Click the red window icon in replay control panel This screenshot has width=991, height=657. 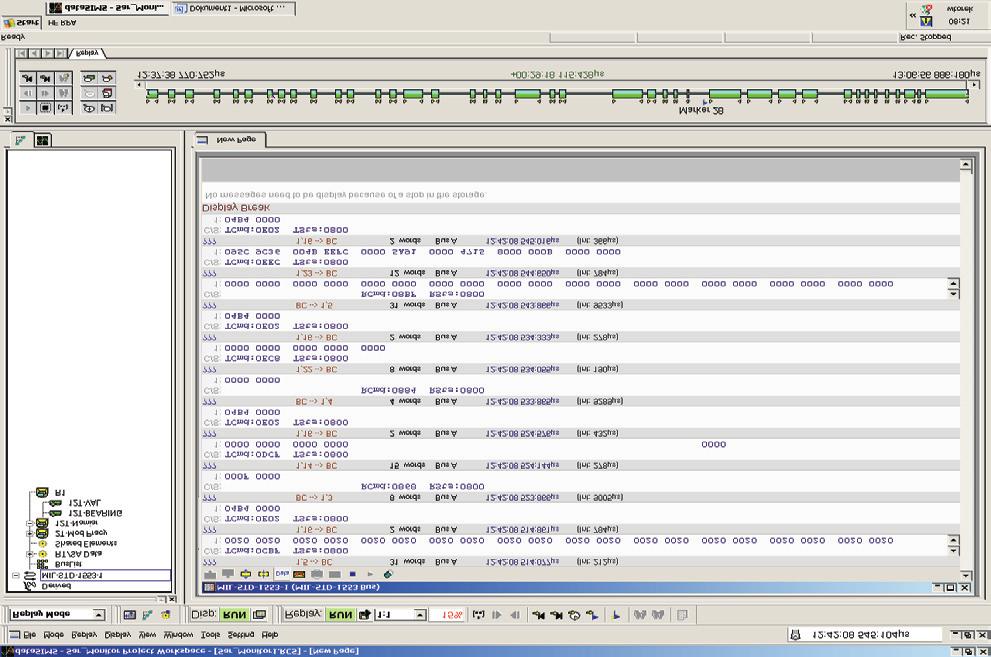pos(107,93)
